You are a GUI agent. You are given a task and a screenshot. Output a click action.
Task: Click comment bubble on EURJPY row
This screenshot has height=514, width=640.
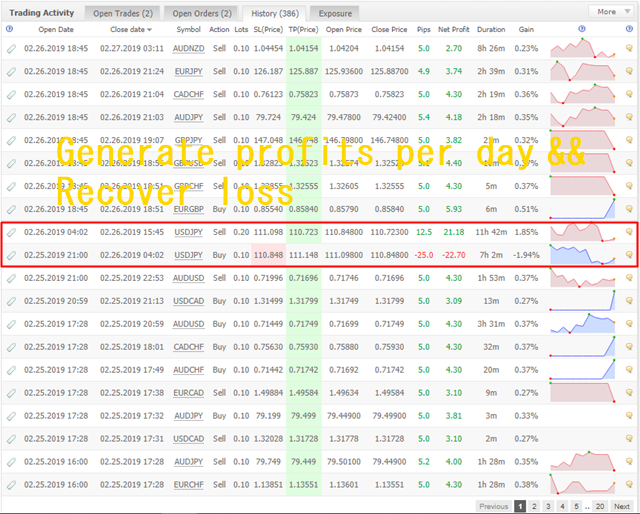629,71
